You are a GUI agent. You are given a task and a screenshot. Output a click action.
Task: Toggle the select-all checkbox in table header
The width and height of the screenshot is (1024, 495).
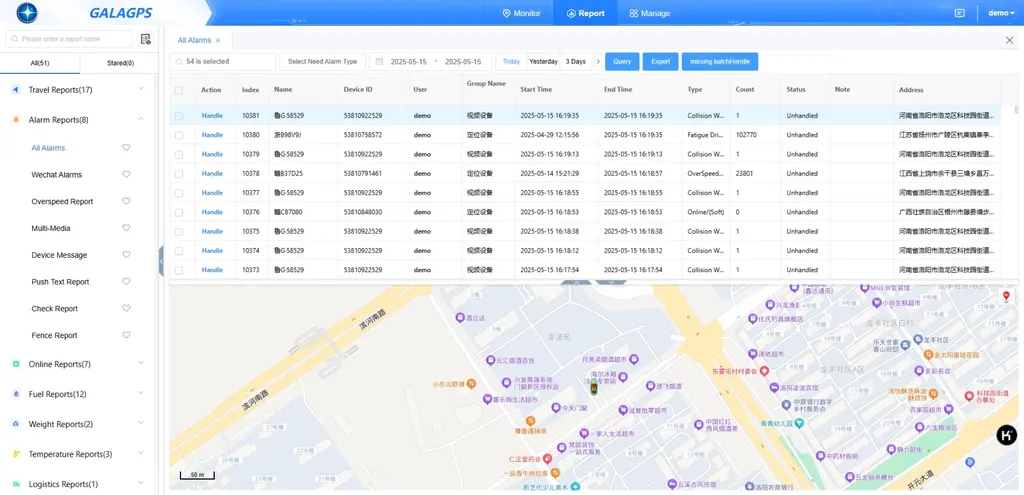click(179, 90)
